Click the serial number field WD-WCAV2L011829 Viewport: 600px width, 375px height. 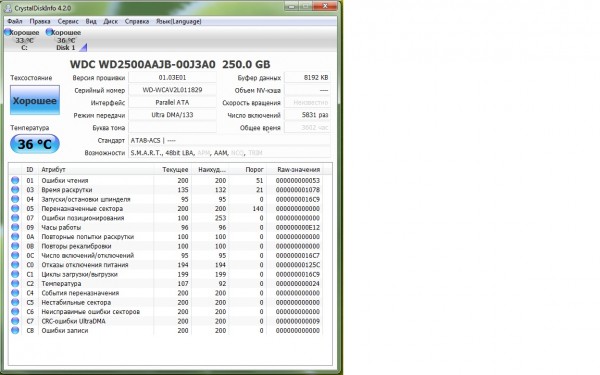(x=172, y=90)
